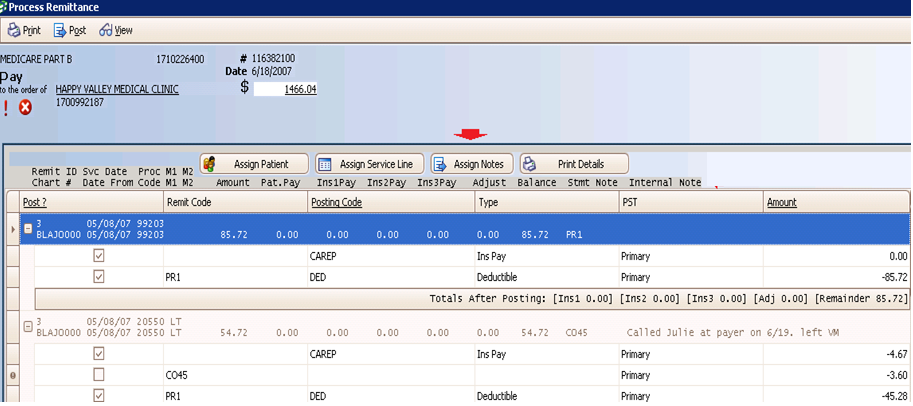This screenshot has height=406, width=913.
Task: Collapse the 99203 service line row
Action: (27, 230)
